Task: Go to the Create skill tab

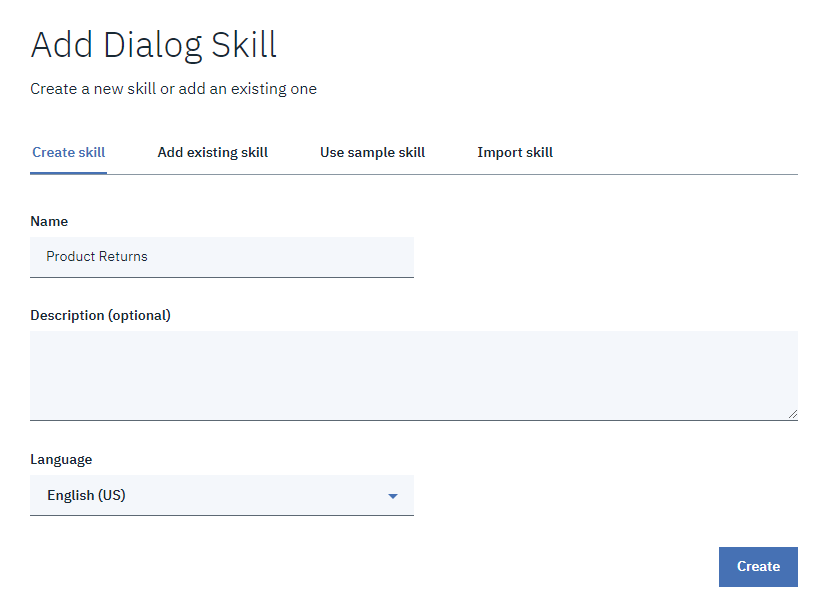Action: tap(69, 152)
